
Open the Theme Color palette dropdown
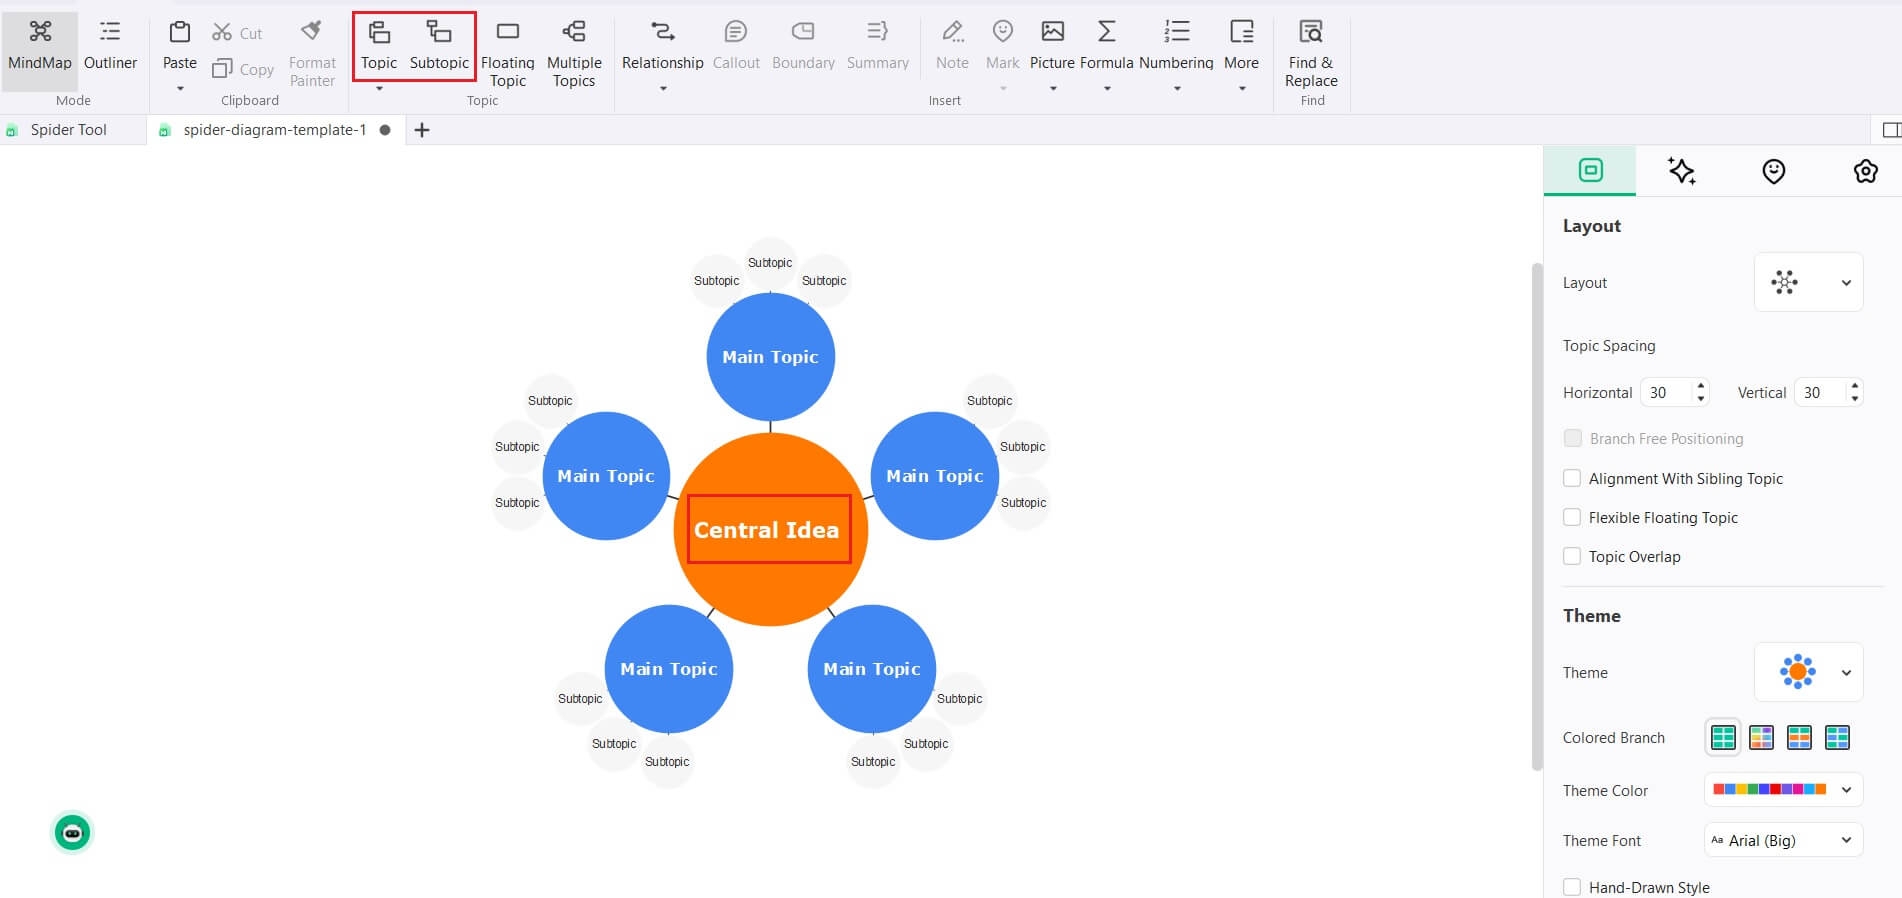[x=1783, y=790]
